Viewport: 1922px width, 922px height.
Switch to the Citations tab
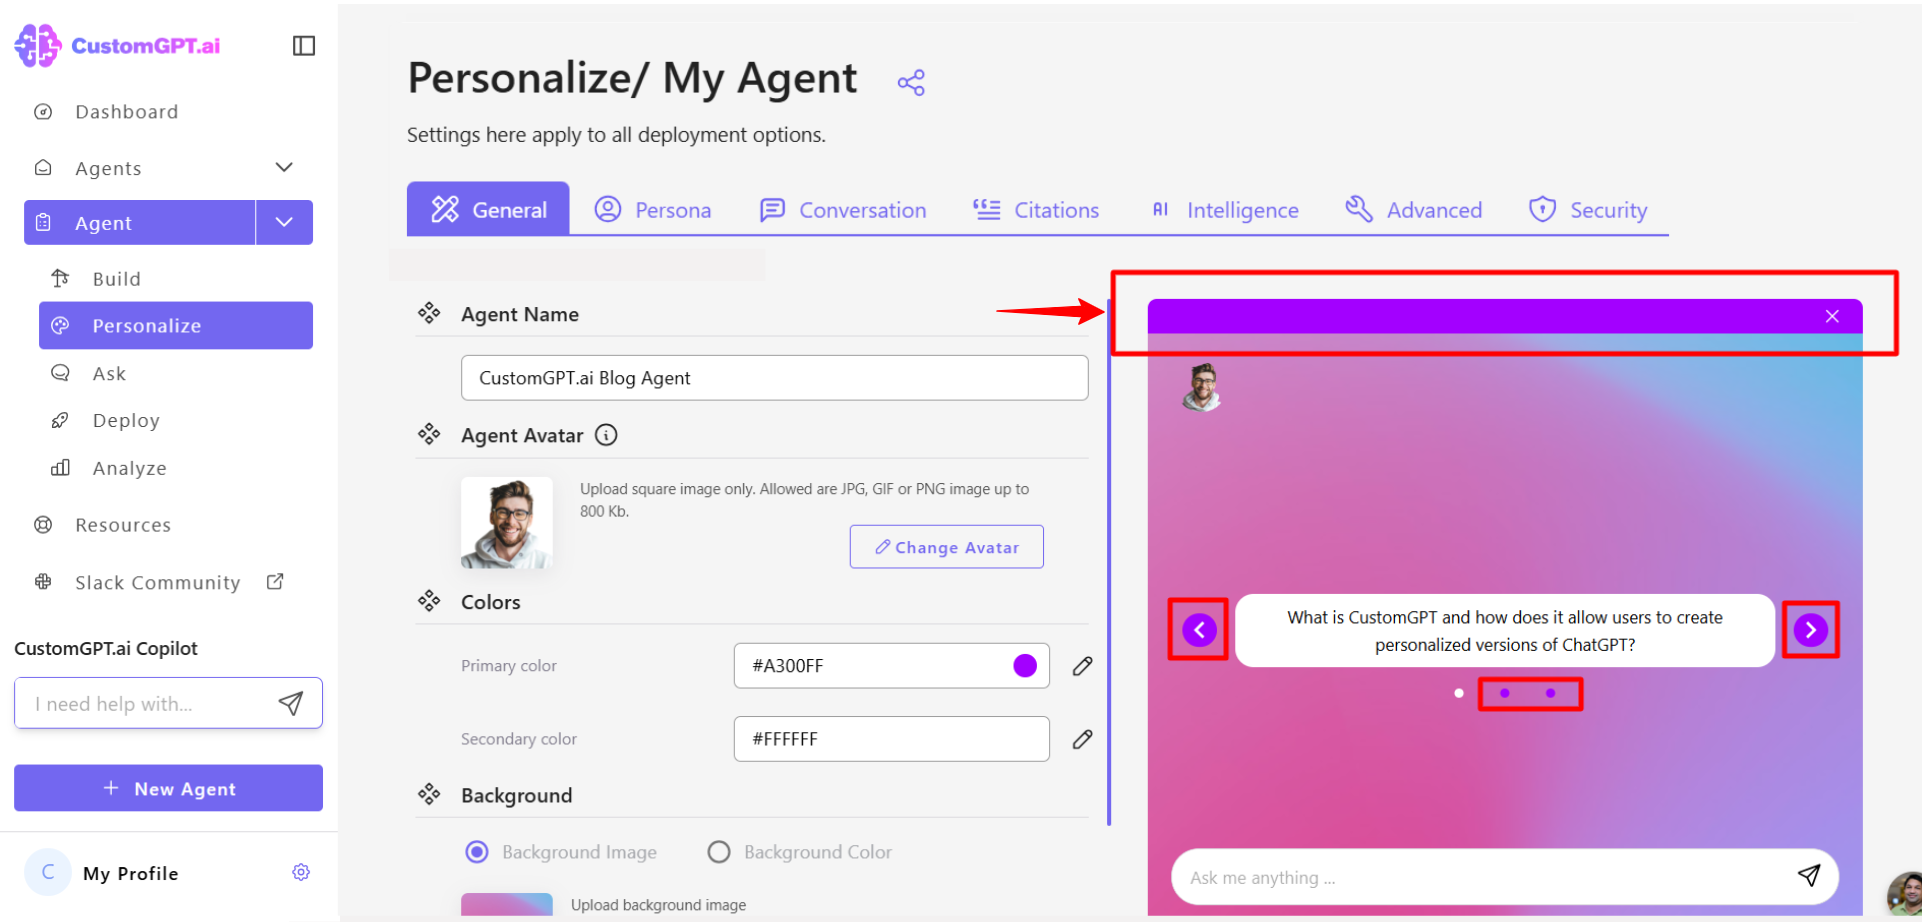click(1036, 210)
